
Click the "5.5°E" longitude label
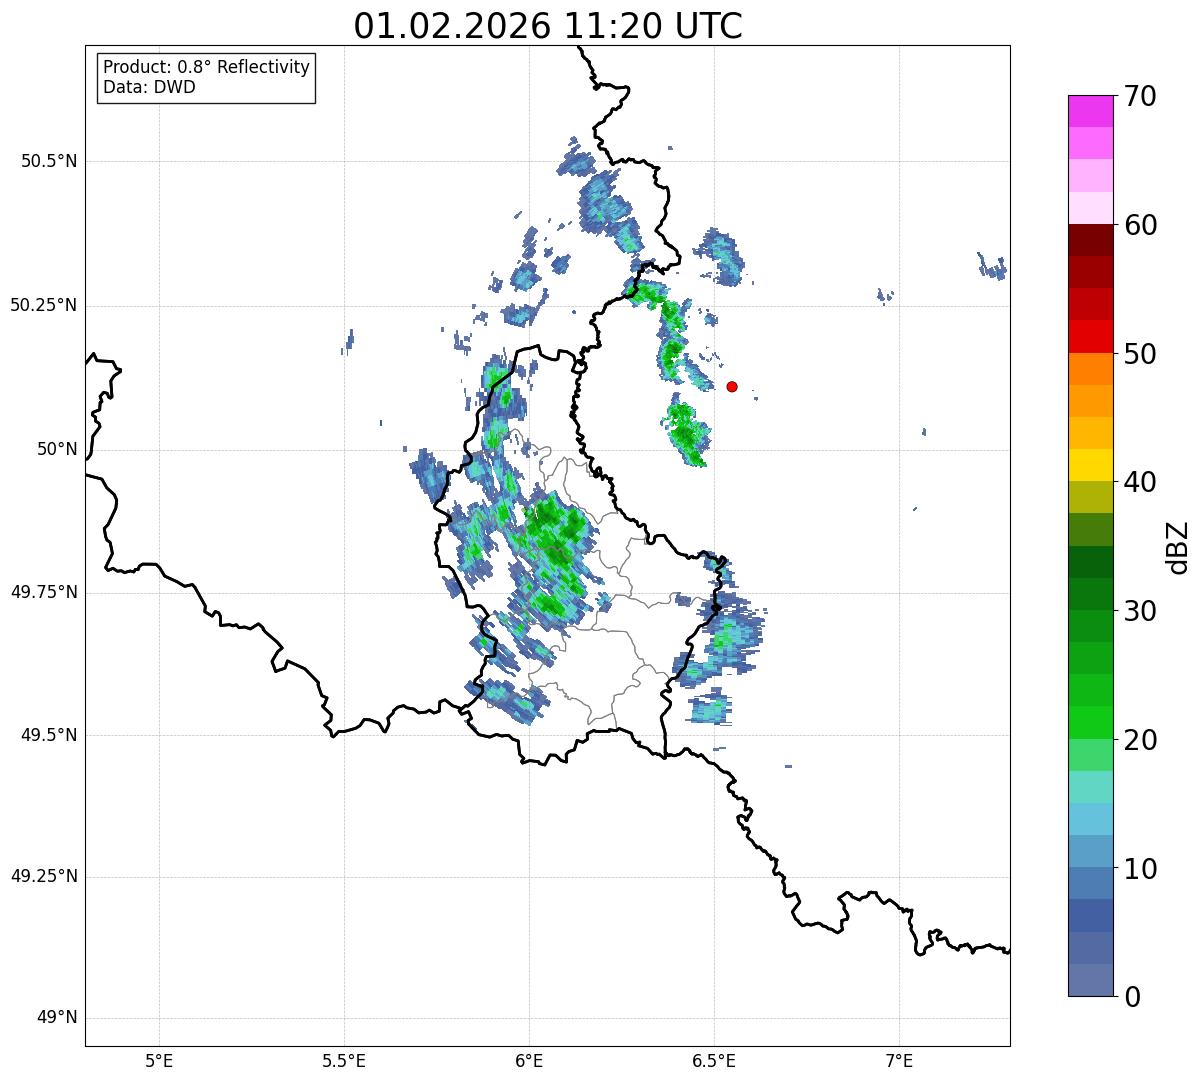[344, 1060]
